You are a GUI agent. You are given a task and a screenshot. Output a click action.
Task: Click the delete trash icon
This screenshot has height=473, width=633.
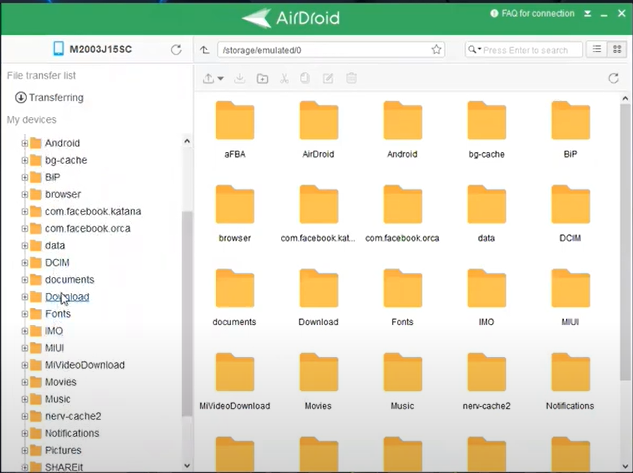[x=351, y=78]
